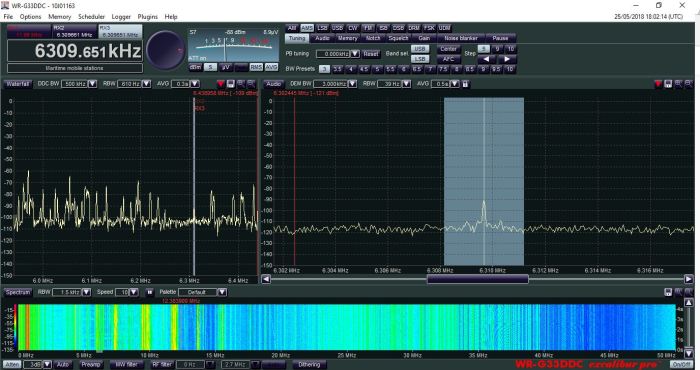The image size is (700, 370).
Task: Click the Center button
Action: point(448,49)
